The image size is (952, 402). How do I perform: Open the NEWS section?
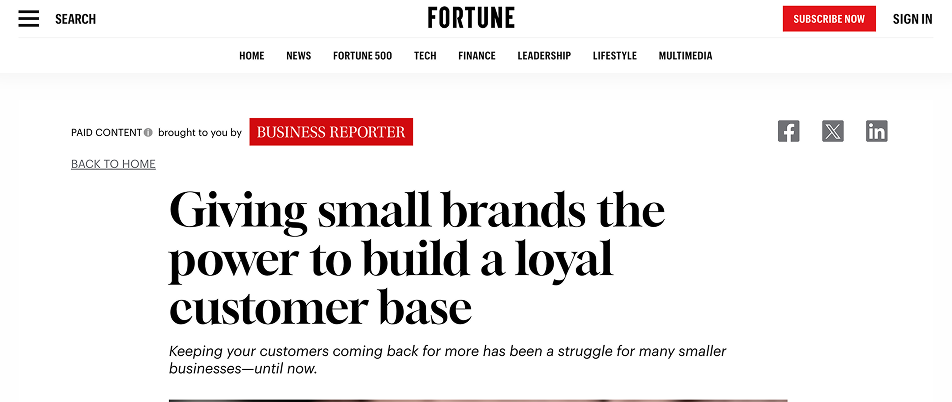299,56
